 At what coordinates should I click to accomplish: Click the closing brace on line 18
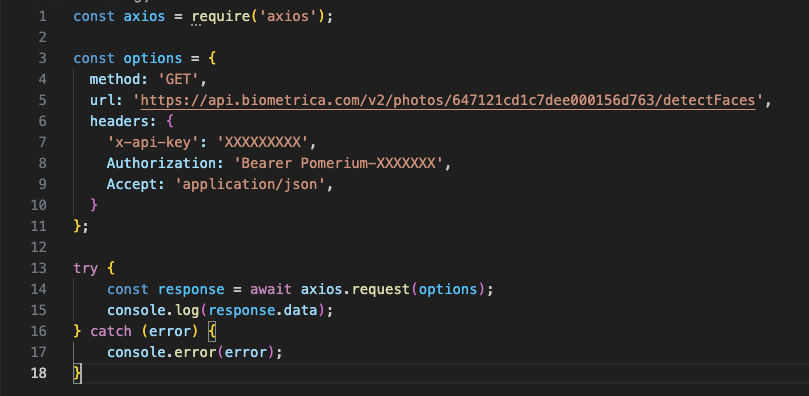pyautogui.click(x=77, y=373)
